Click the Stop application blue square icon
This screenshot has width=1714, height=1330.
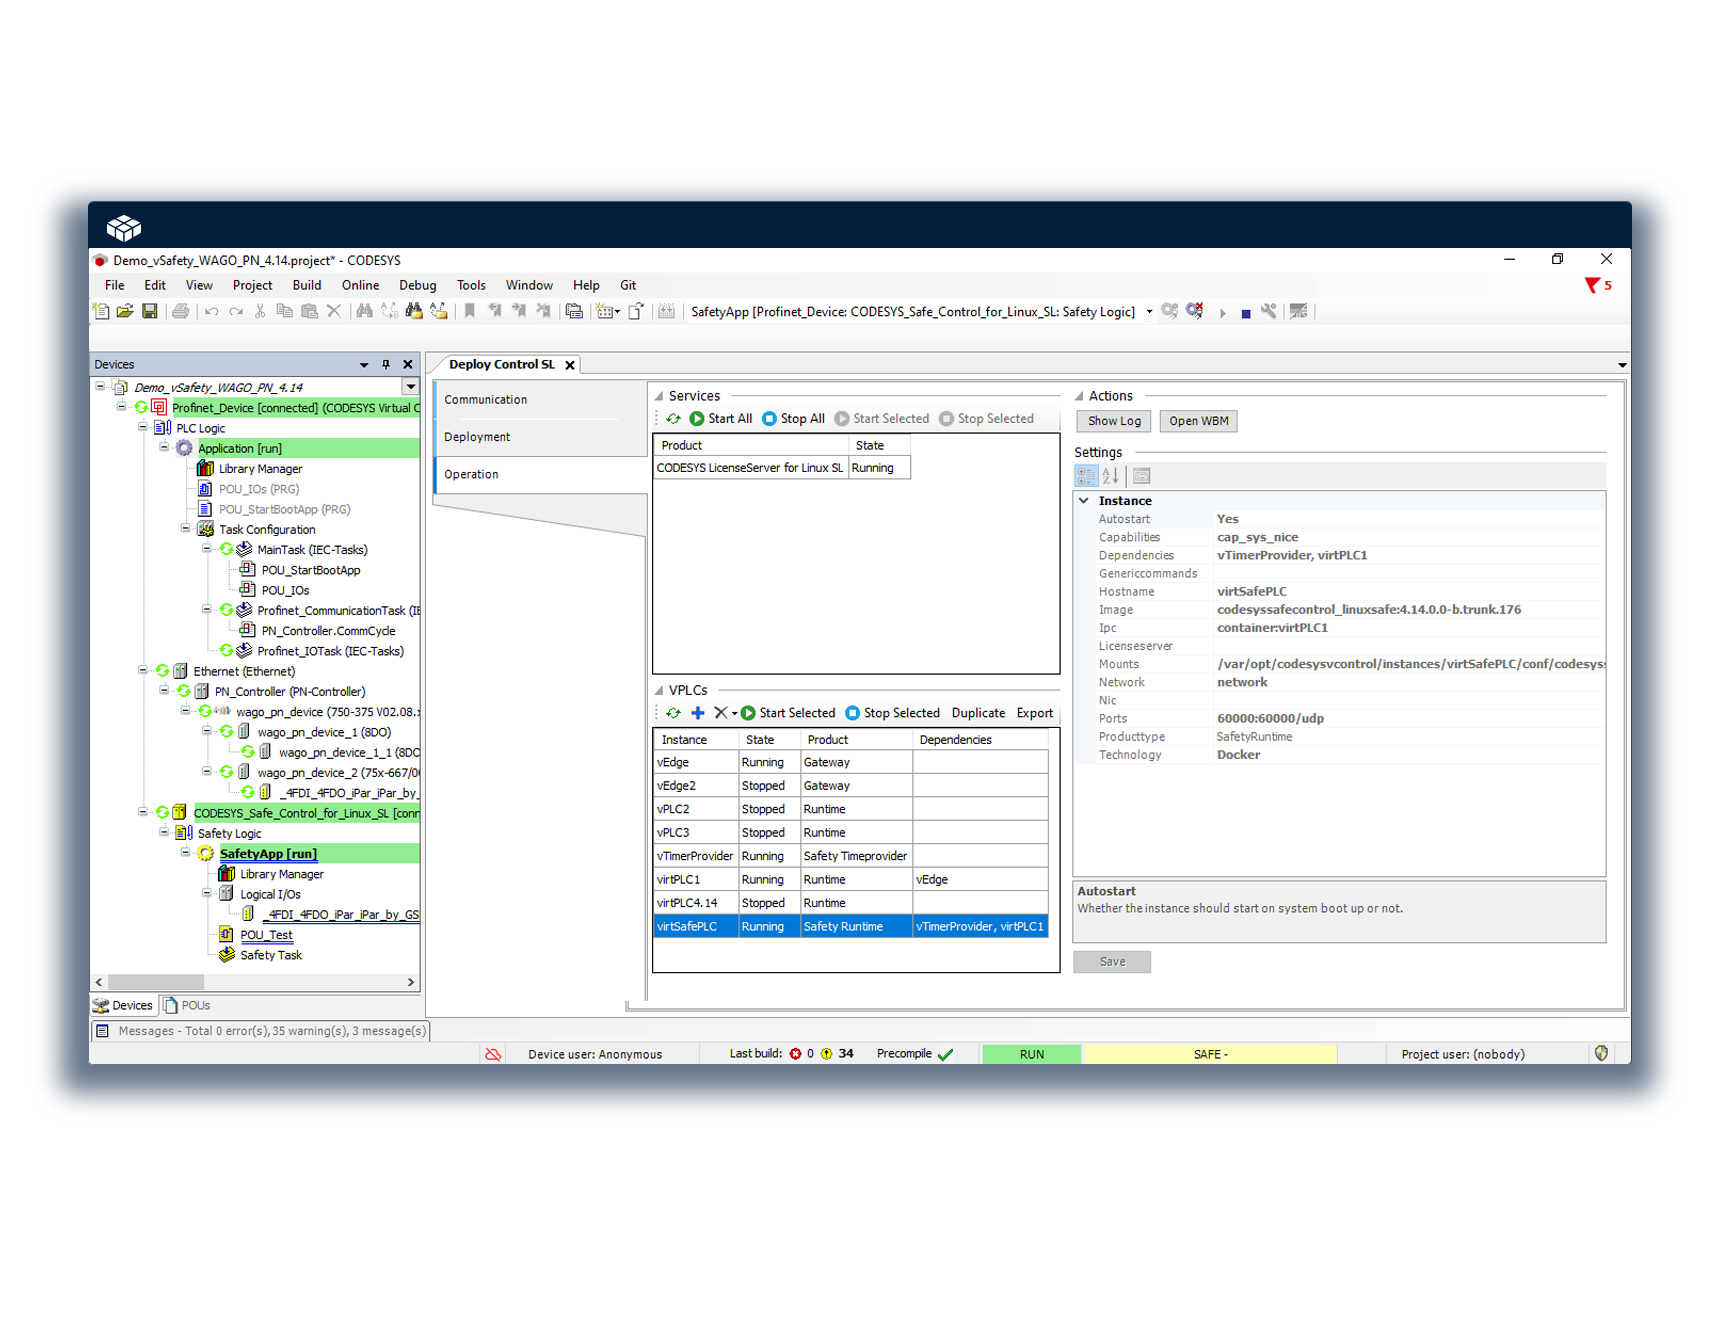pyautogui.click(x=1246, y=313)
